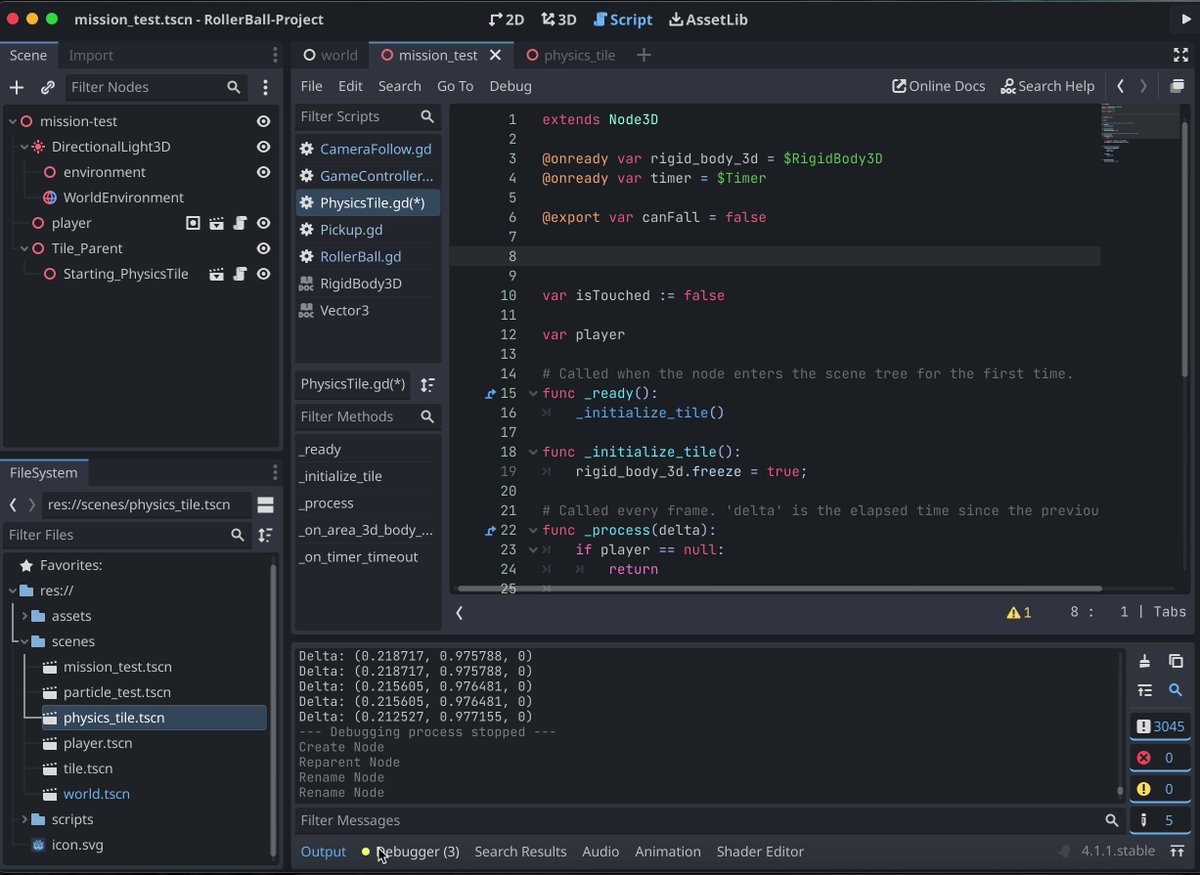
Task: Toggle distraction-free mode in script editor
Action: tap(1180, 55)
